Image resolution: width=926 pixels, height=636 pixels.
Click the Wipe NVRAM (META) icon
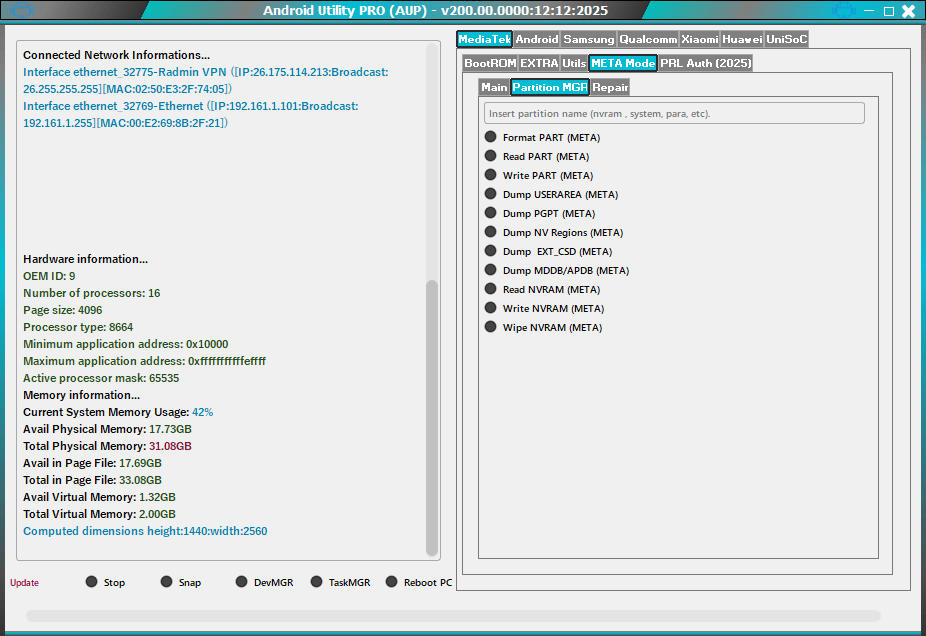pyautogui.click(x=490, y=327)
